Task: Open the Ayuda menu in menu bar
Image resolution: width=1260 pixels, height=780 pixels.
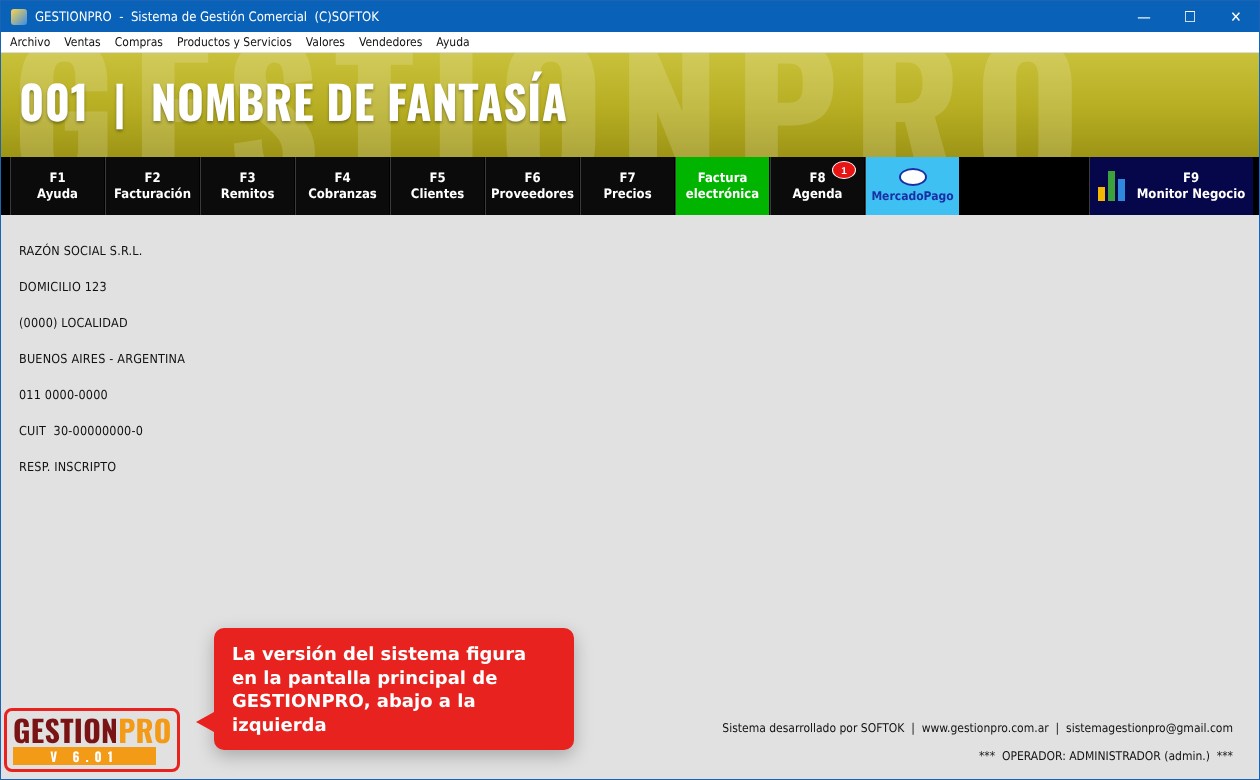Action: pos(452,42)
